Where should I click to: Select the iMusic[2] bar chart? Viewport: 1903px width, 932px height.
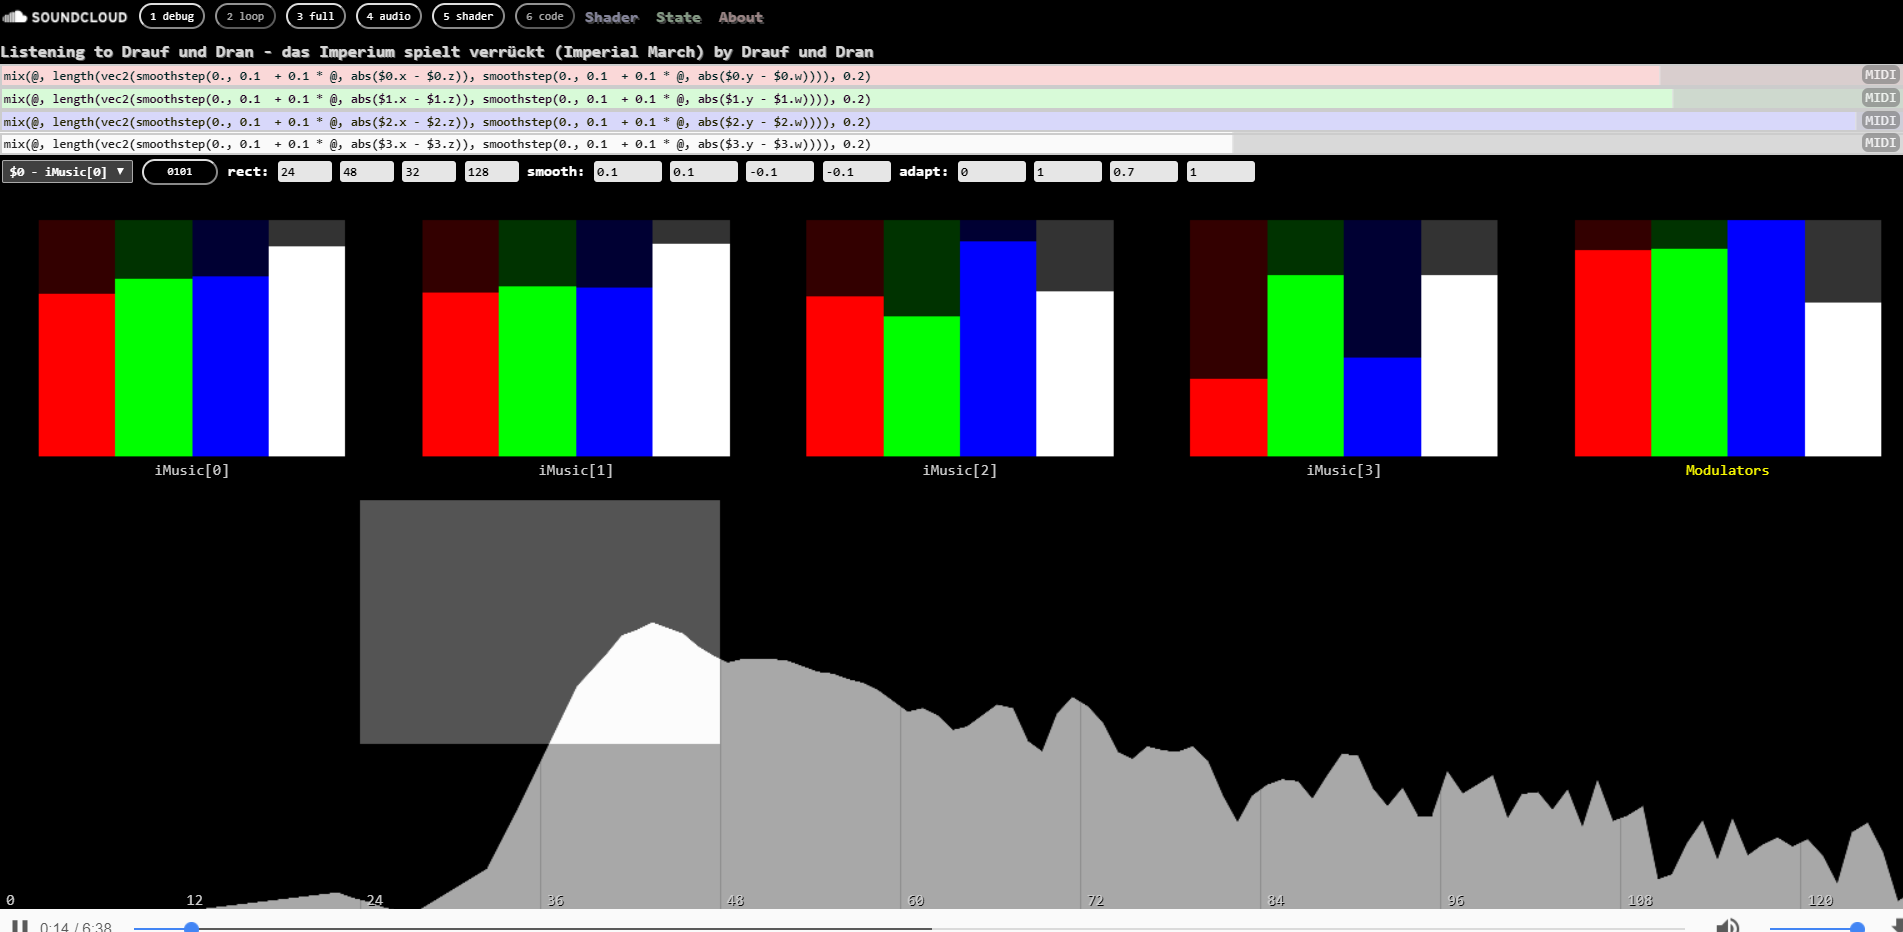960,338
